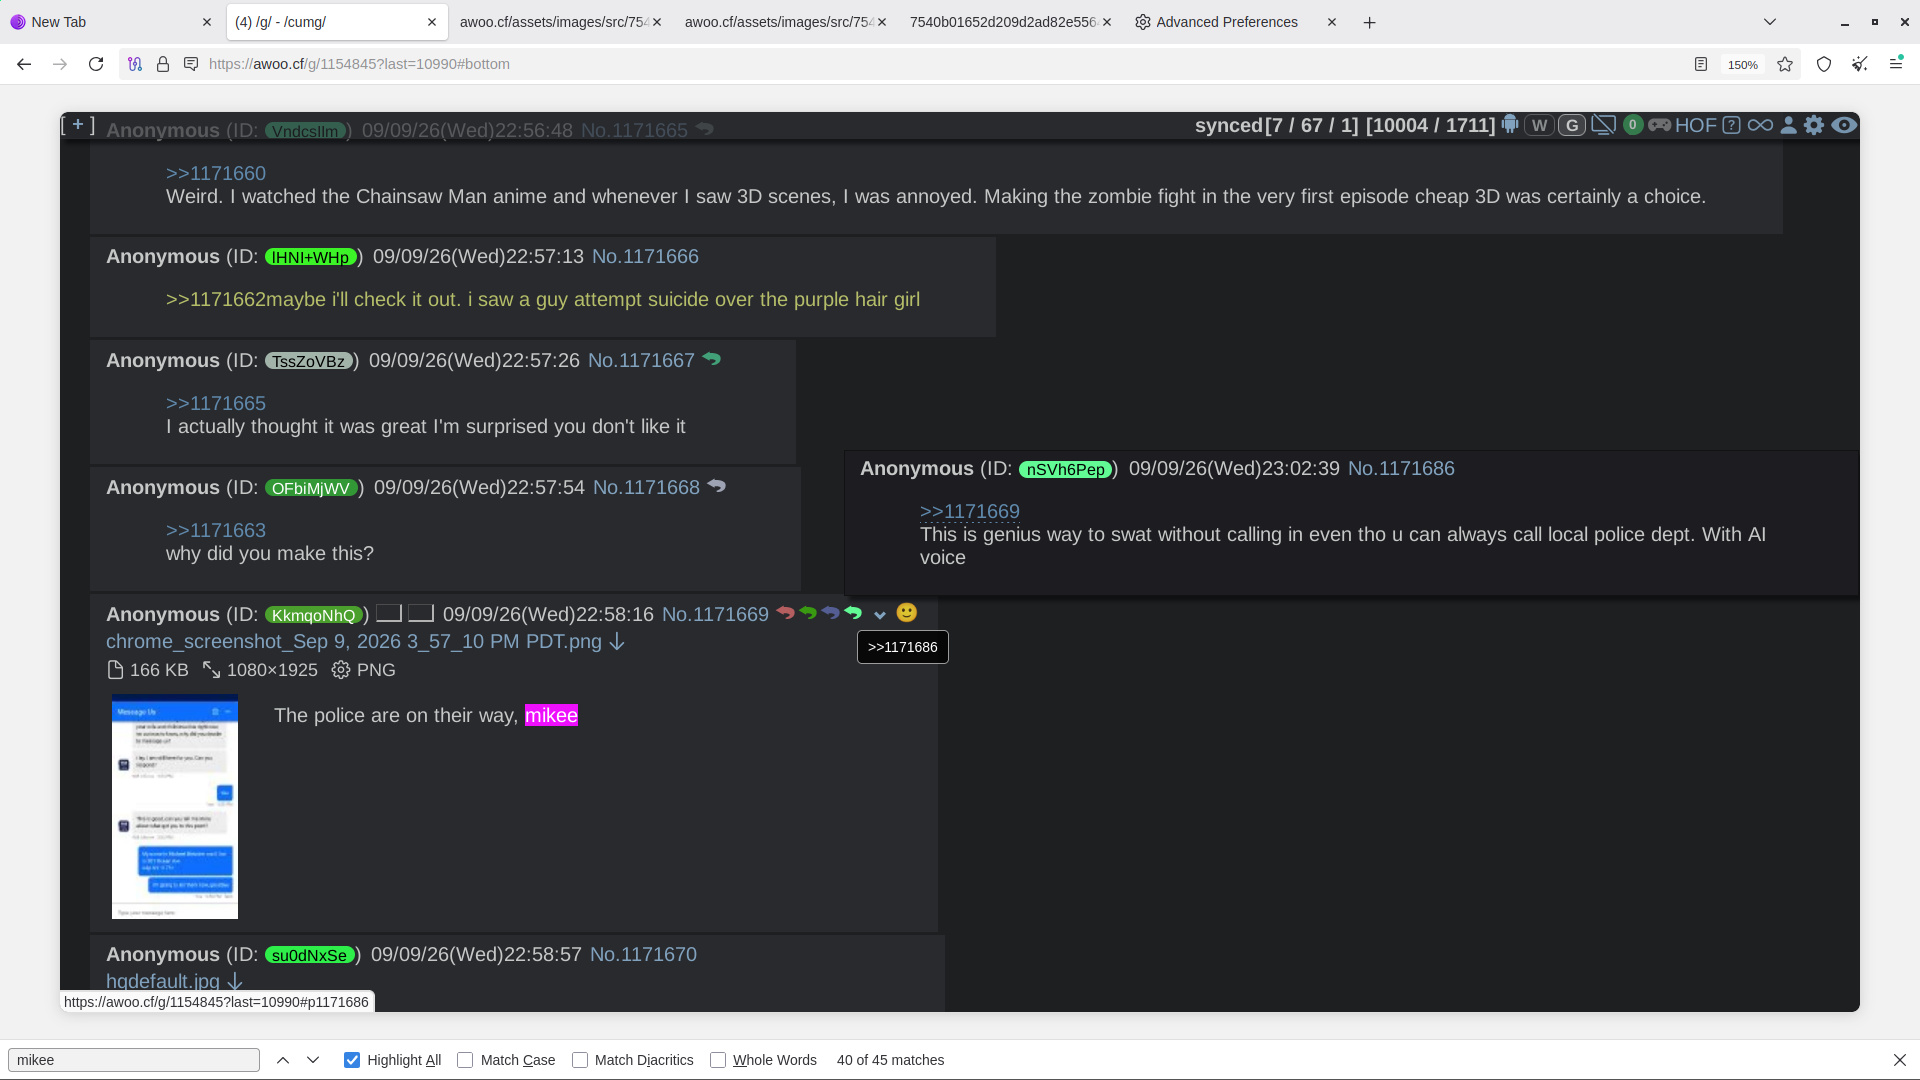Uncheck the Highlight All checkbox
Image resolution: width=1920 pixels, height=1080 pixels.
pyautogui.click(x=352, y=1060)
